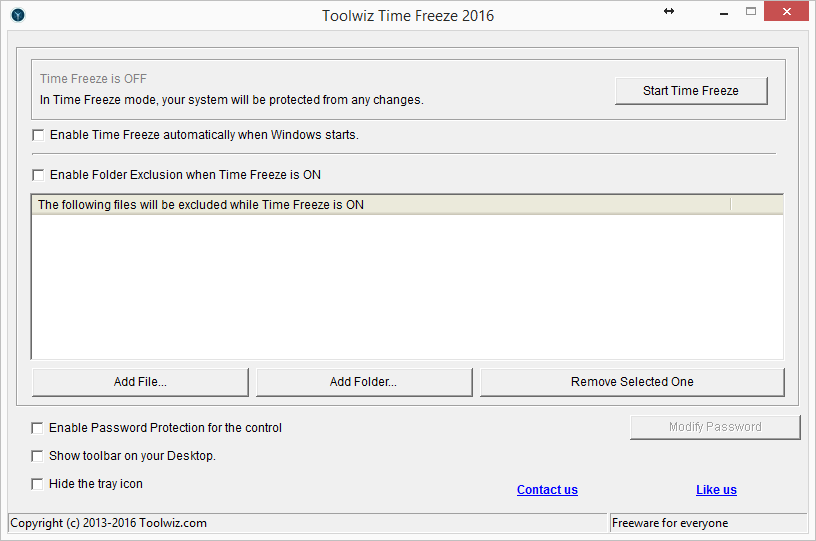This screenshot has width=816, height=541.
Task: Close the Toolwiz Time Freeze window
Action: pos(789,11)
